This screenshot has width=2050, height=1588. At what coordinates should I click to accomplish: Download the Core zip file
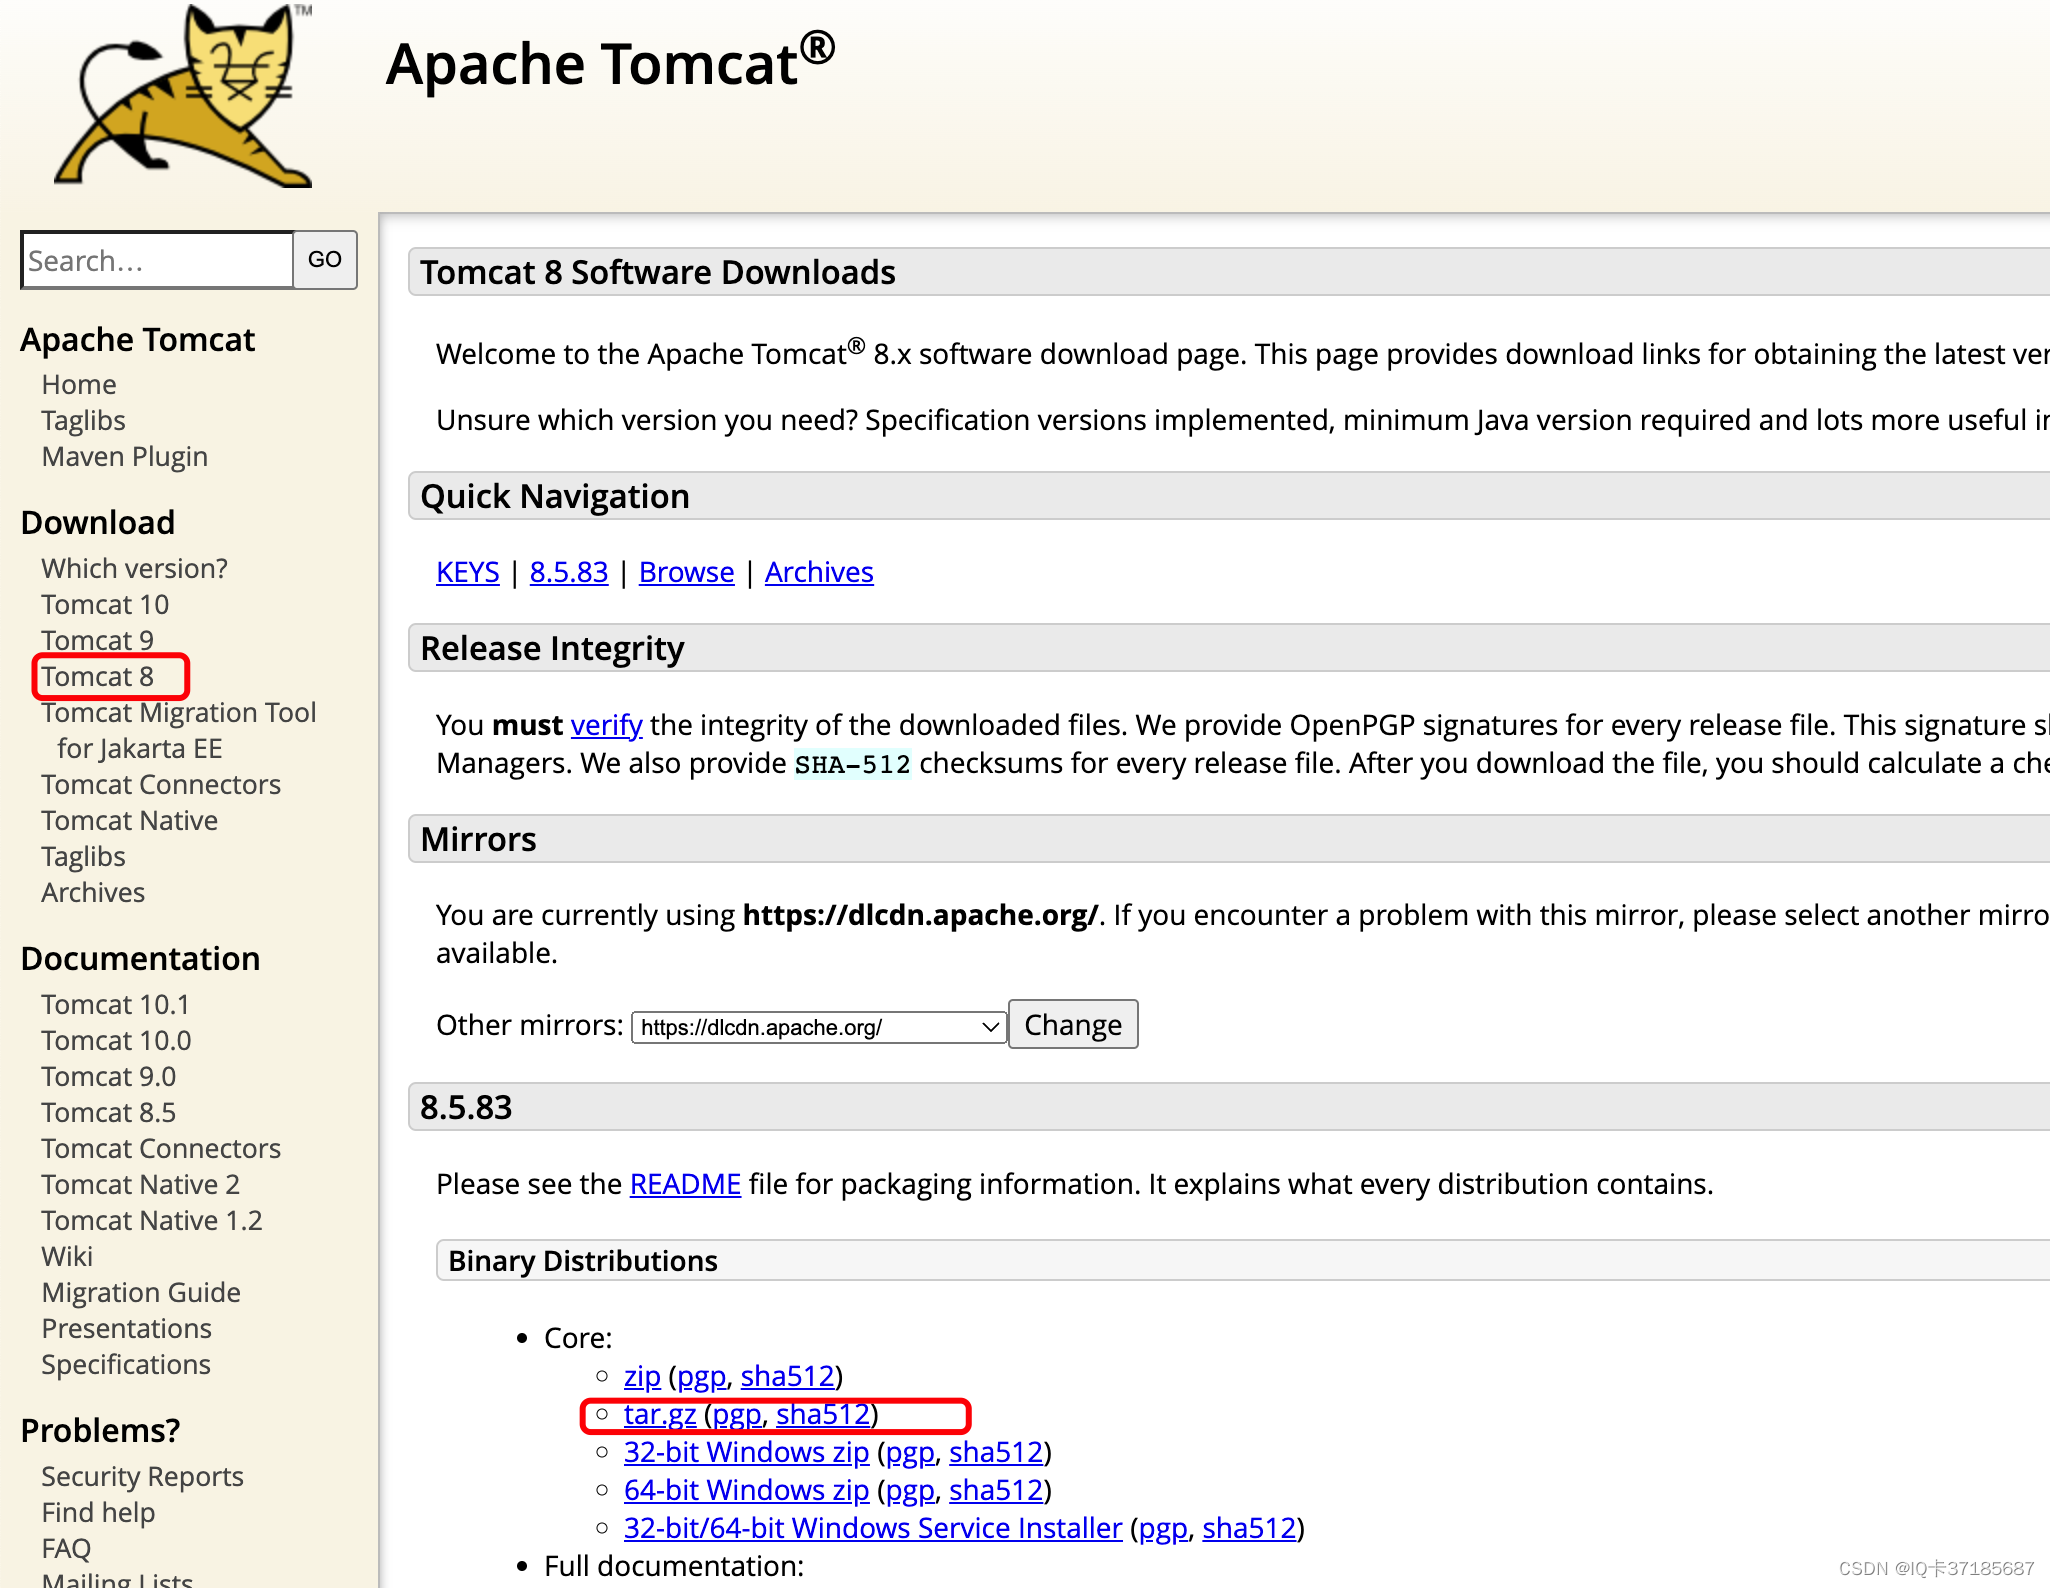point(642,1376)
